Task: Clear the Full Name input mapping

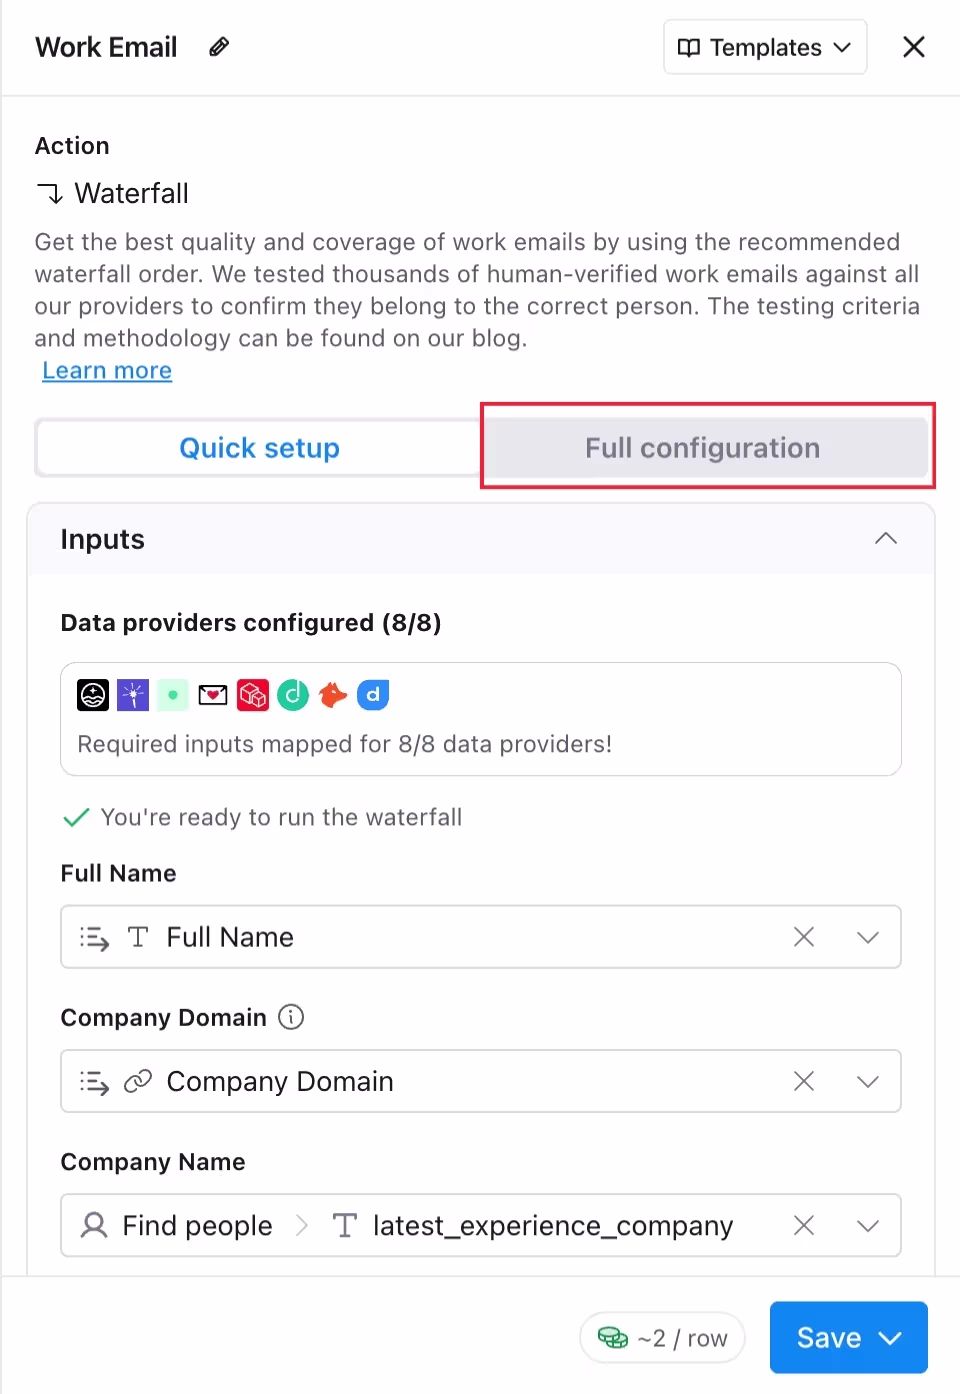Action: pos(804,937)
